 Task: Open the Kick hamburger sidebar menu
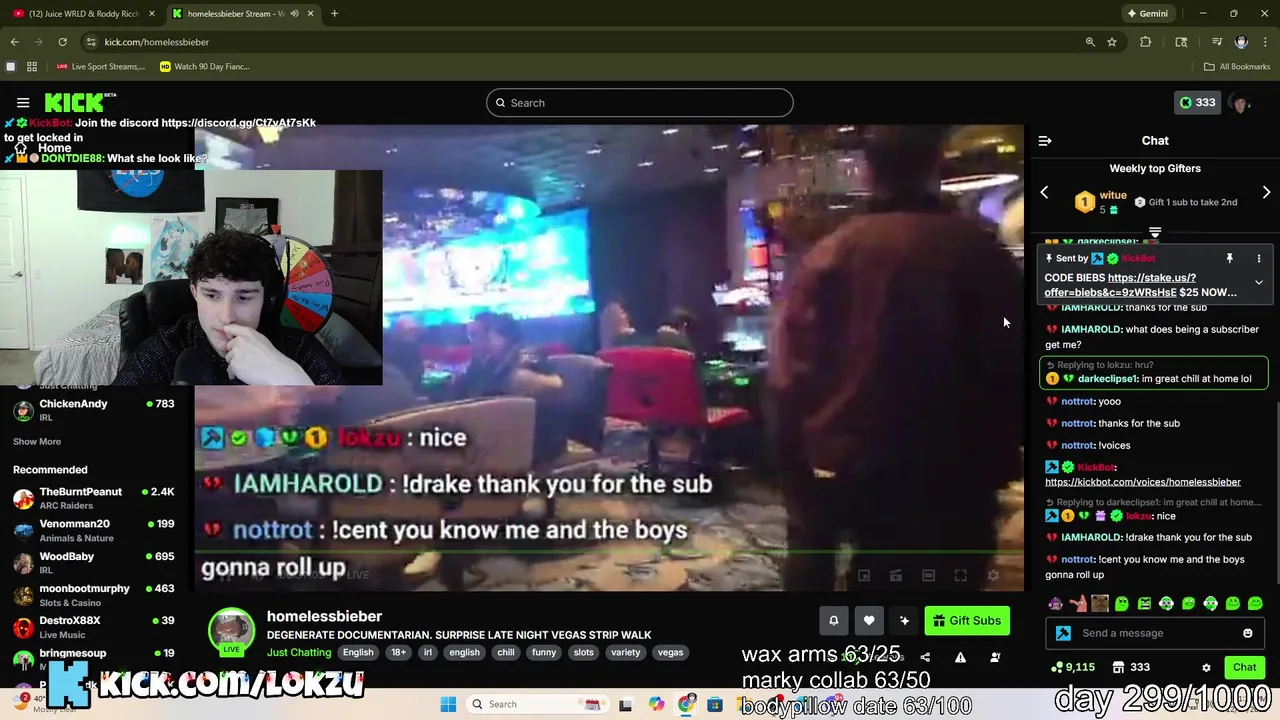(x=23, y=103)
